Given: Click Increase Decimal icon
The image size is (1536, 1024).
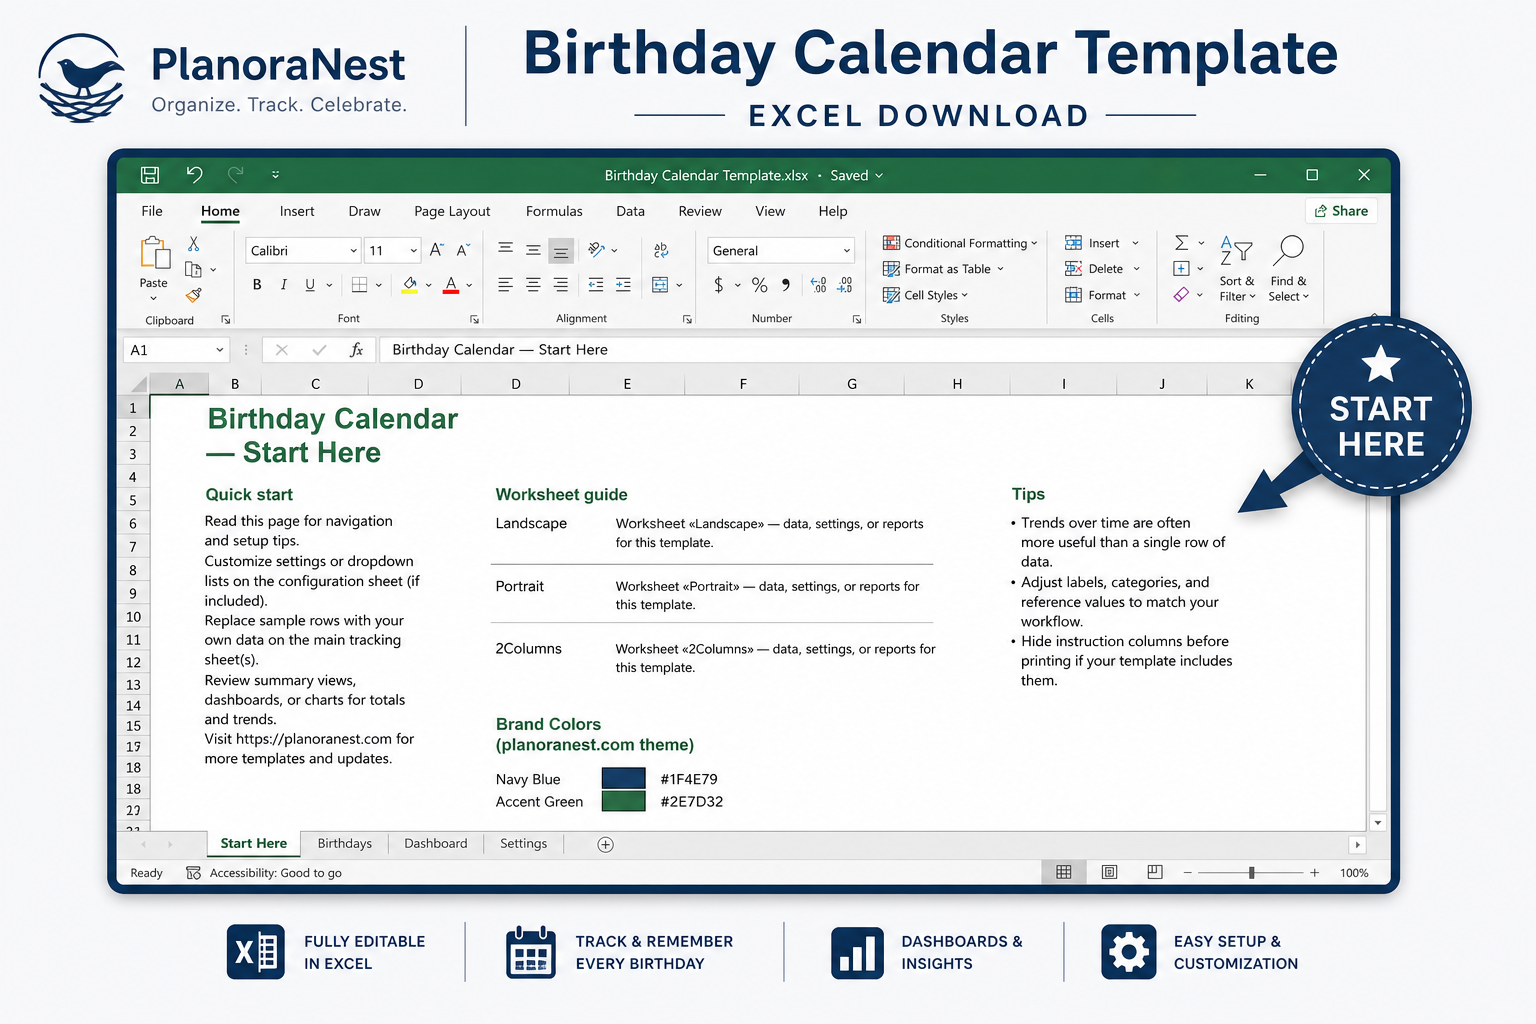Looking at the screenshot, I should [818, 285].
